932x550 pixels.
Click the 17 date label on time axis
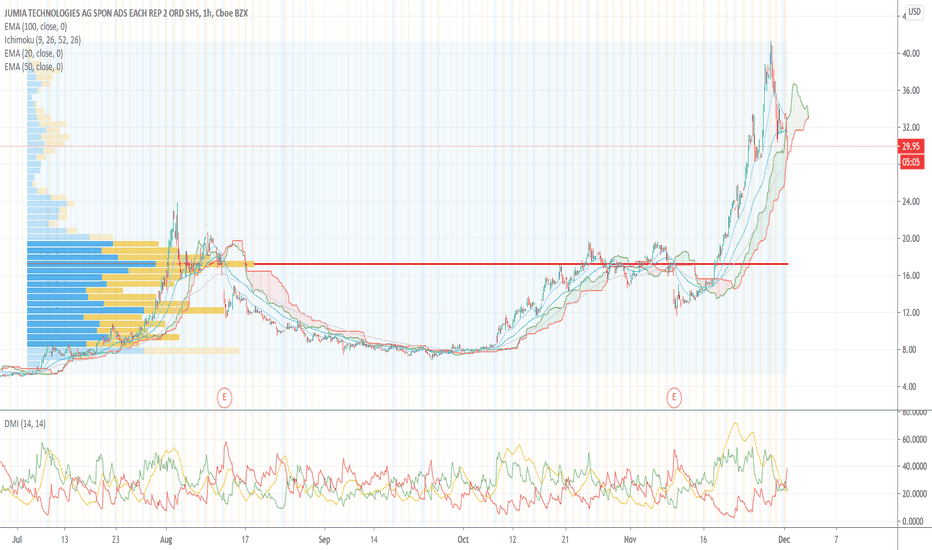click(245, 539)
